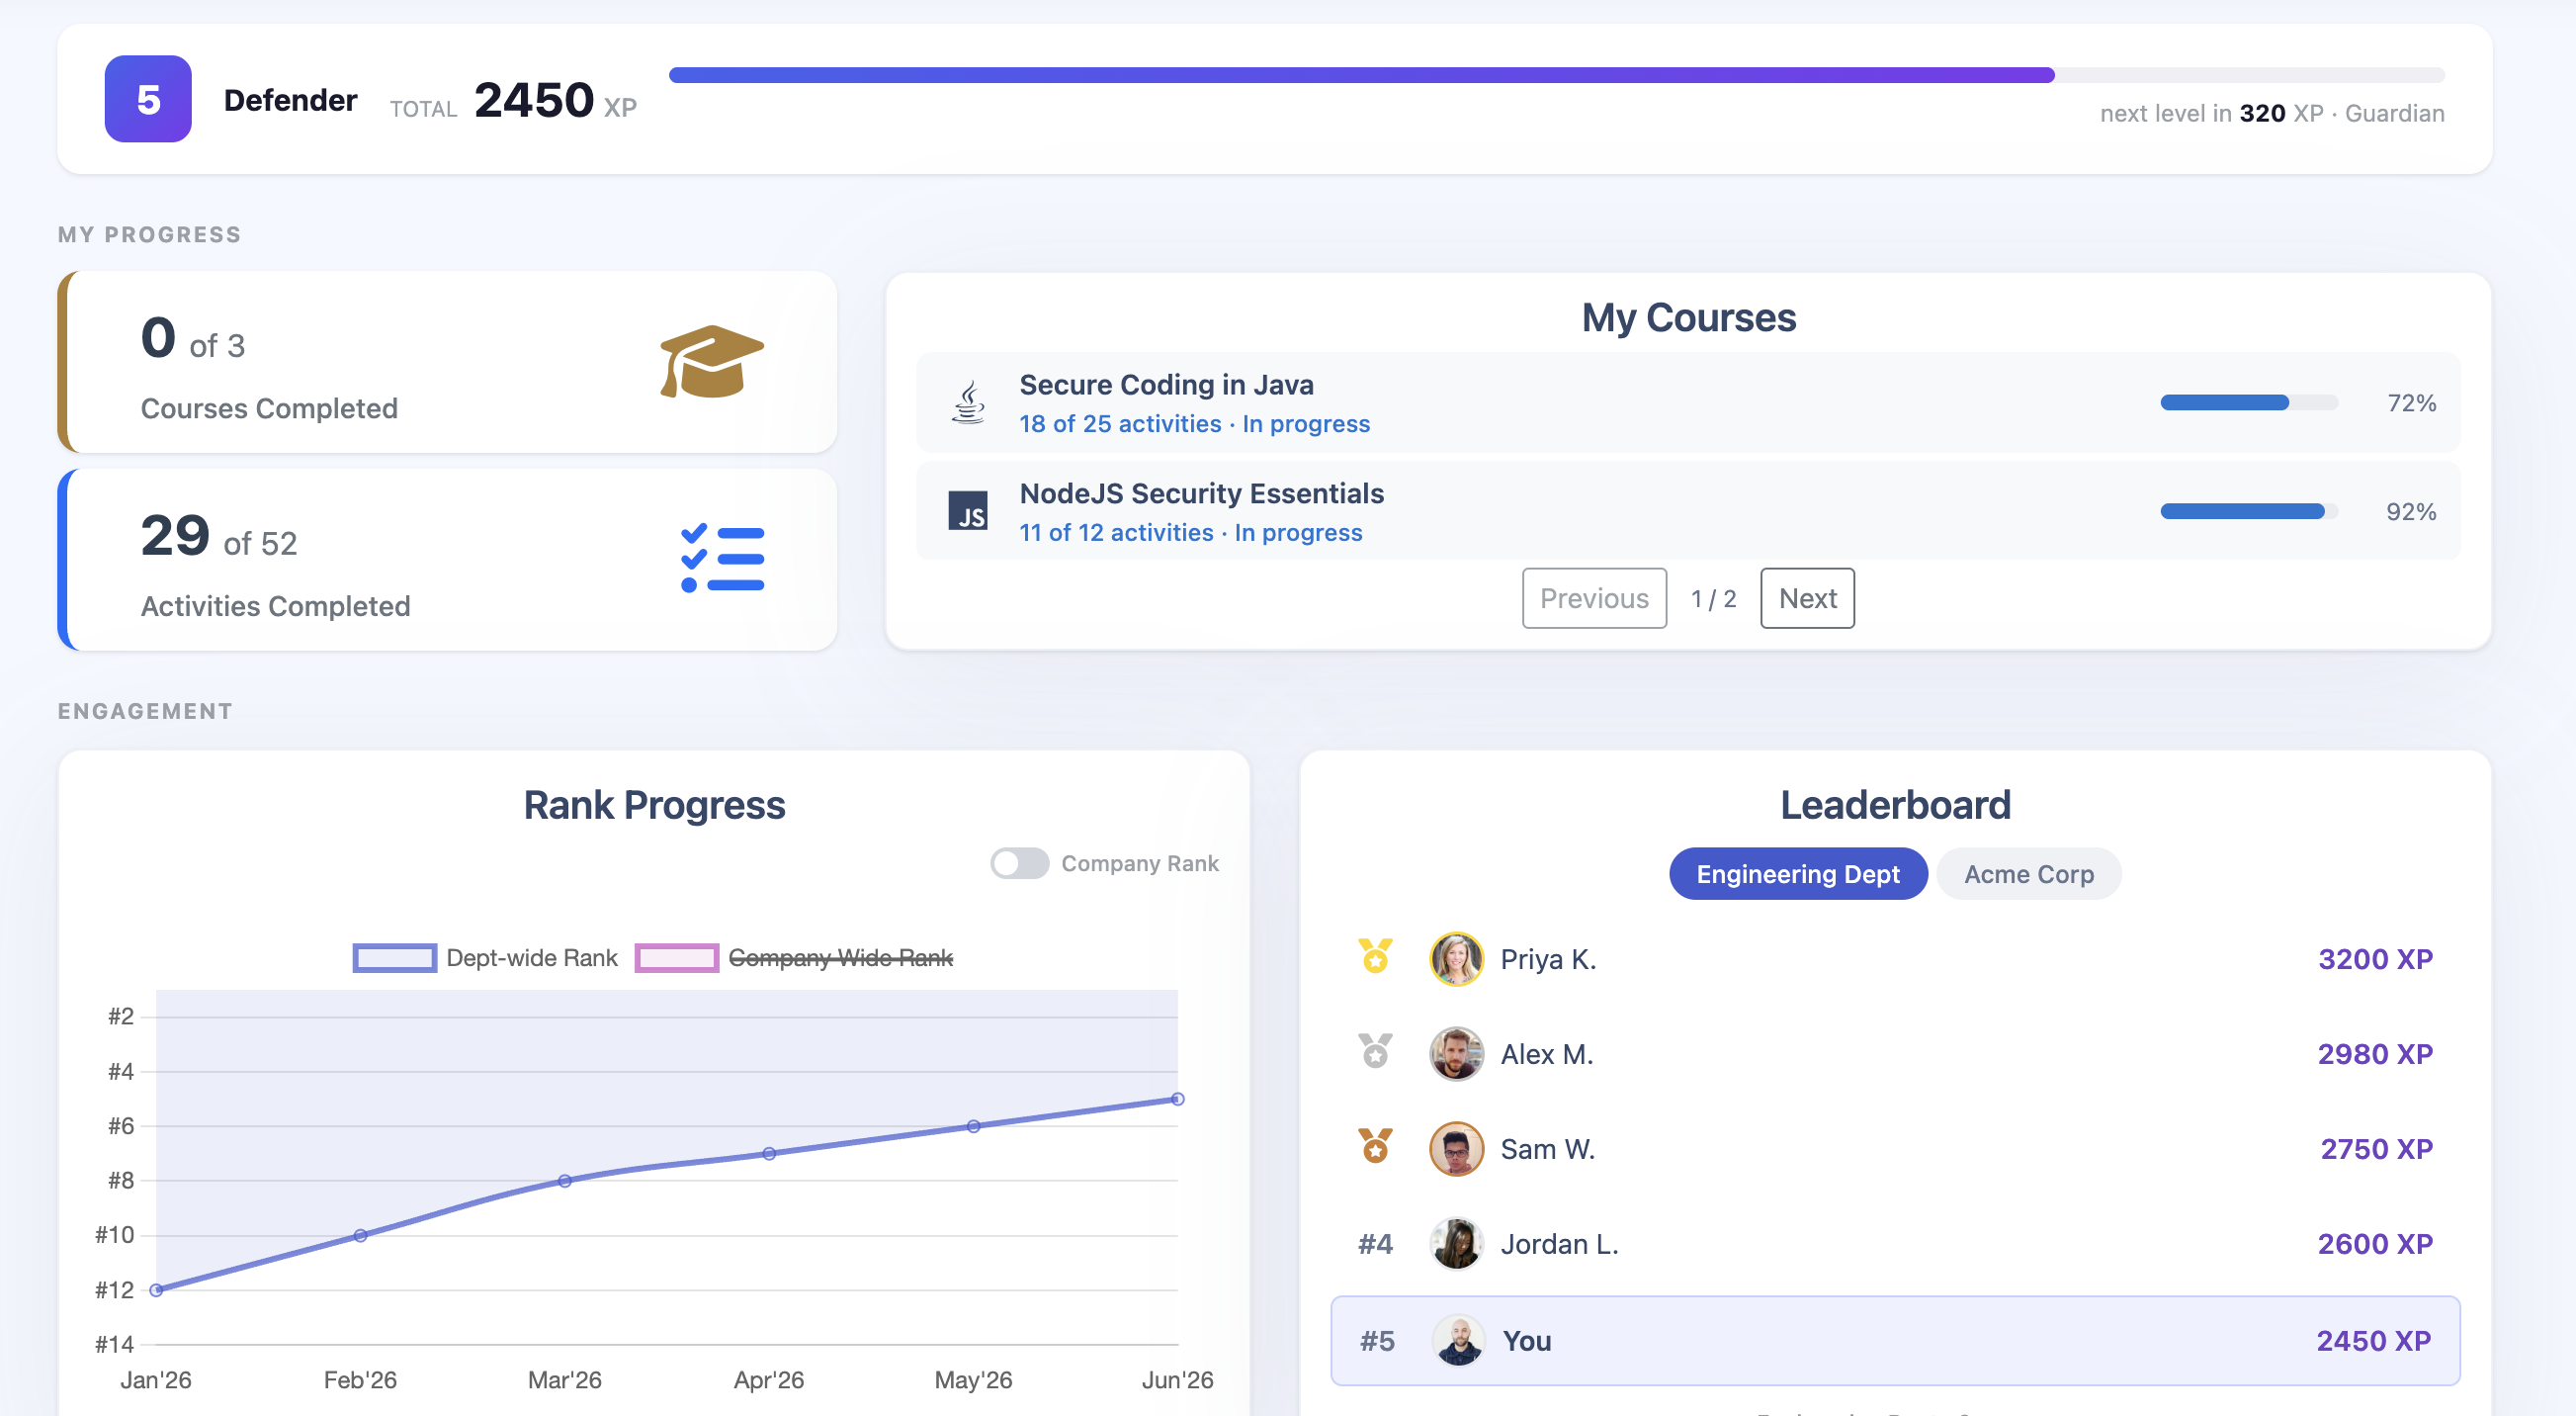Click the 'Rank Progress' heading
2576x1416 pixels.
654,805
